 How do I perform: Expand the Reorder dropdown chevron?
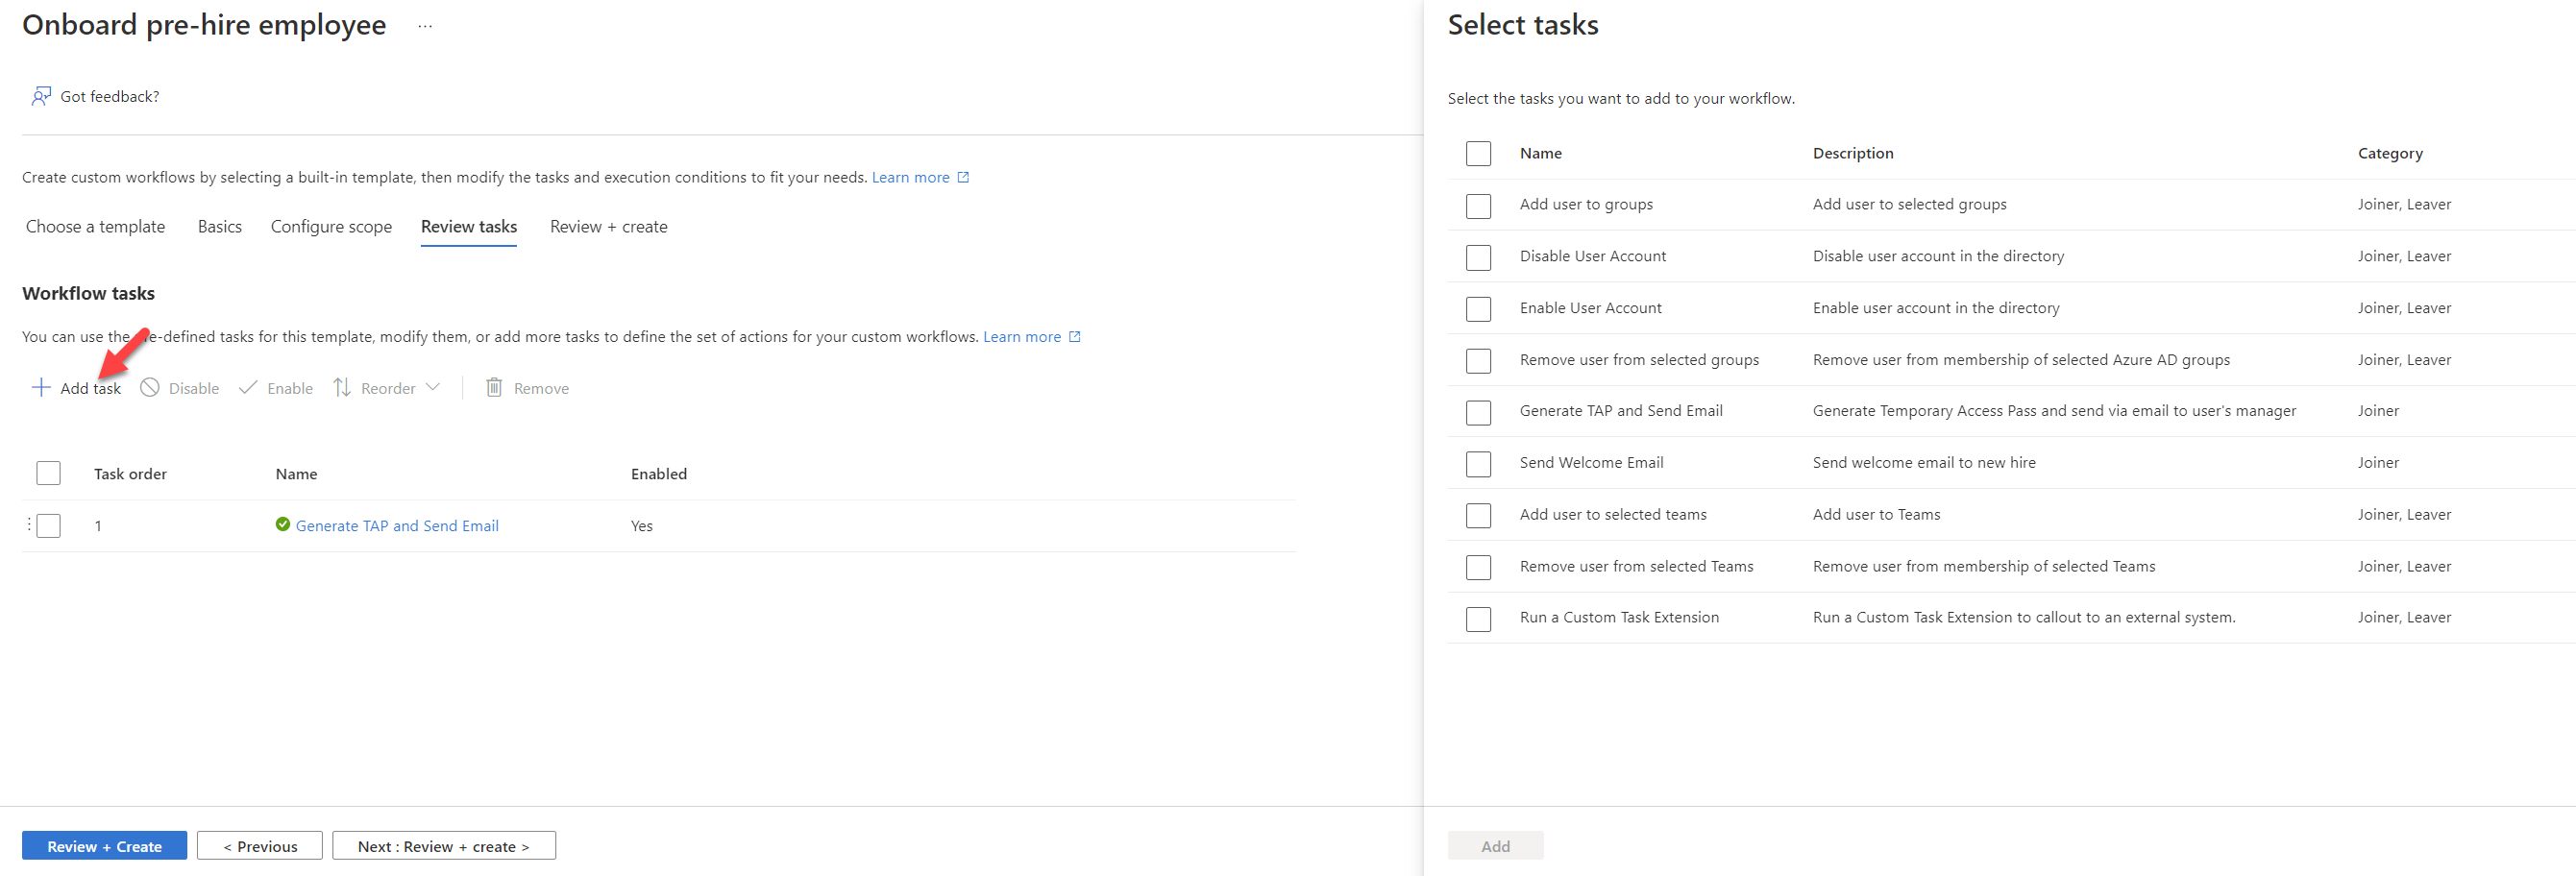[x=433, y=388]
